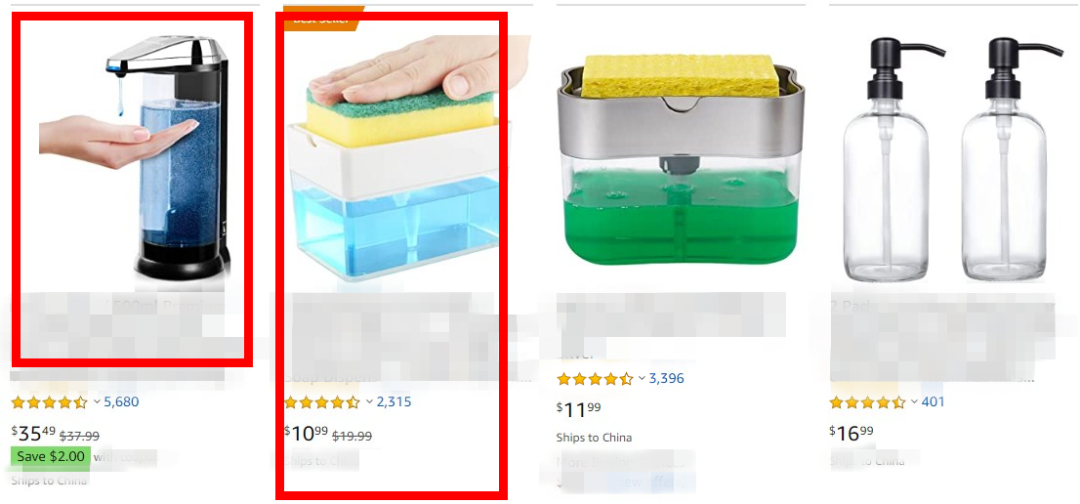Click the $35.49 price
Image resolution: width=1080 pixels, height=504 pixels.
(34, 434)
